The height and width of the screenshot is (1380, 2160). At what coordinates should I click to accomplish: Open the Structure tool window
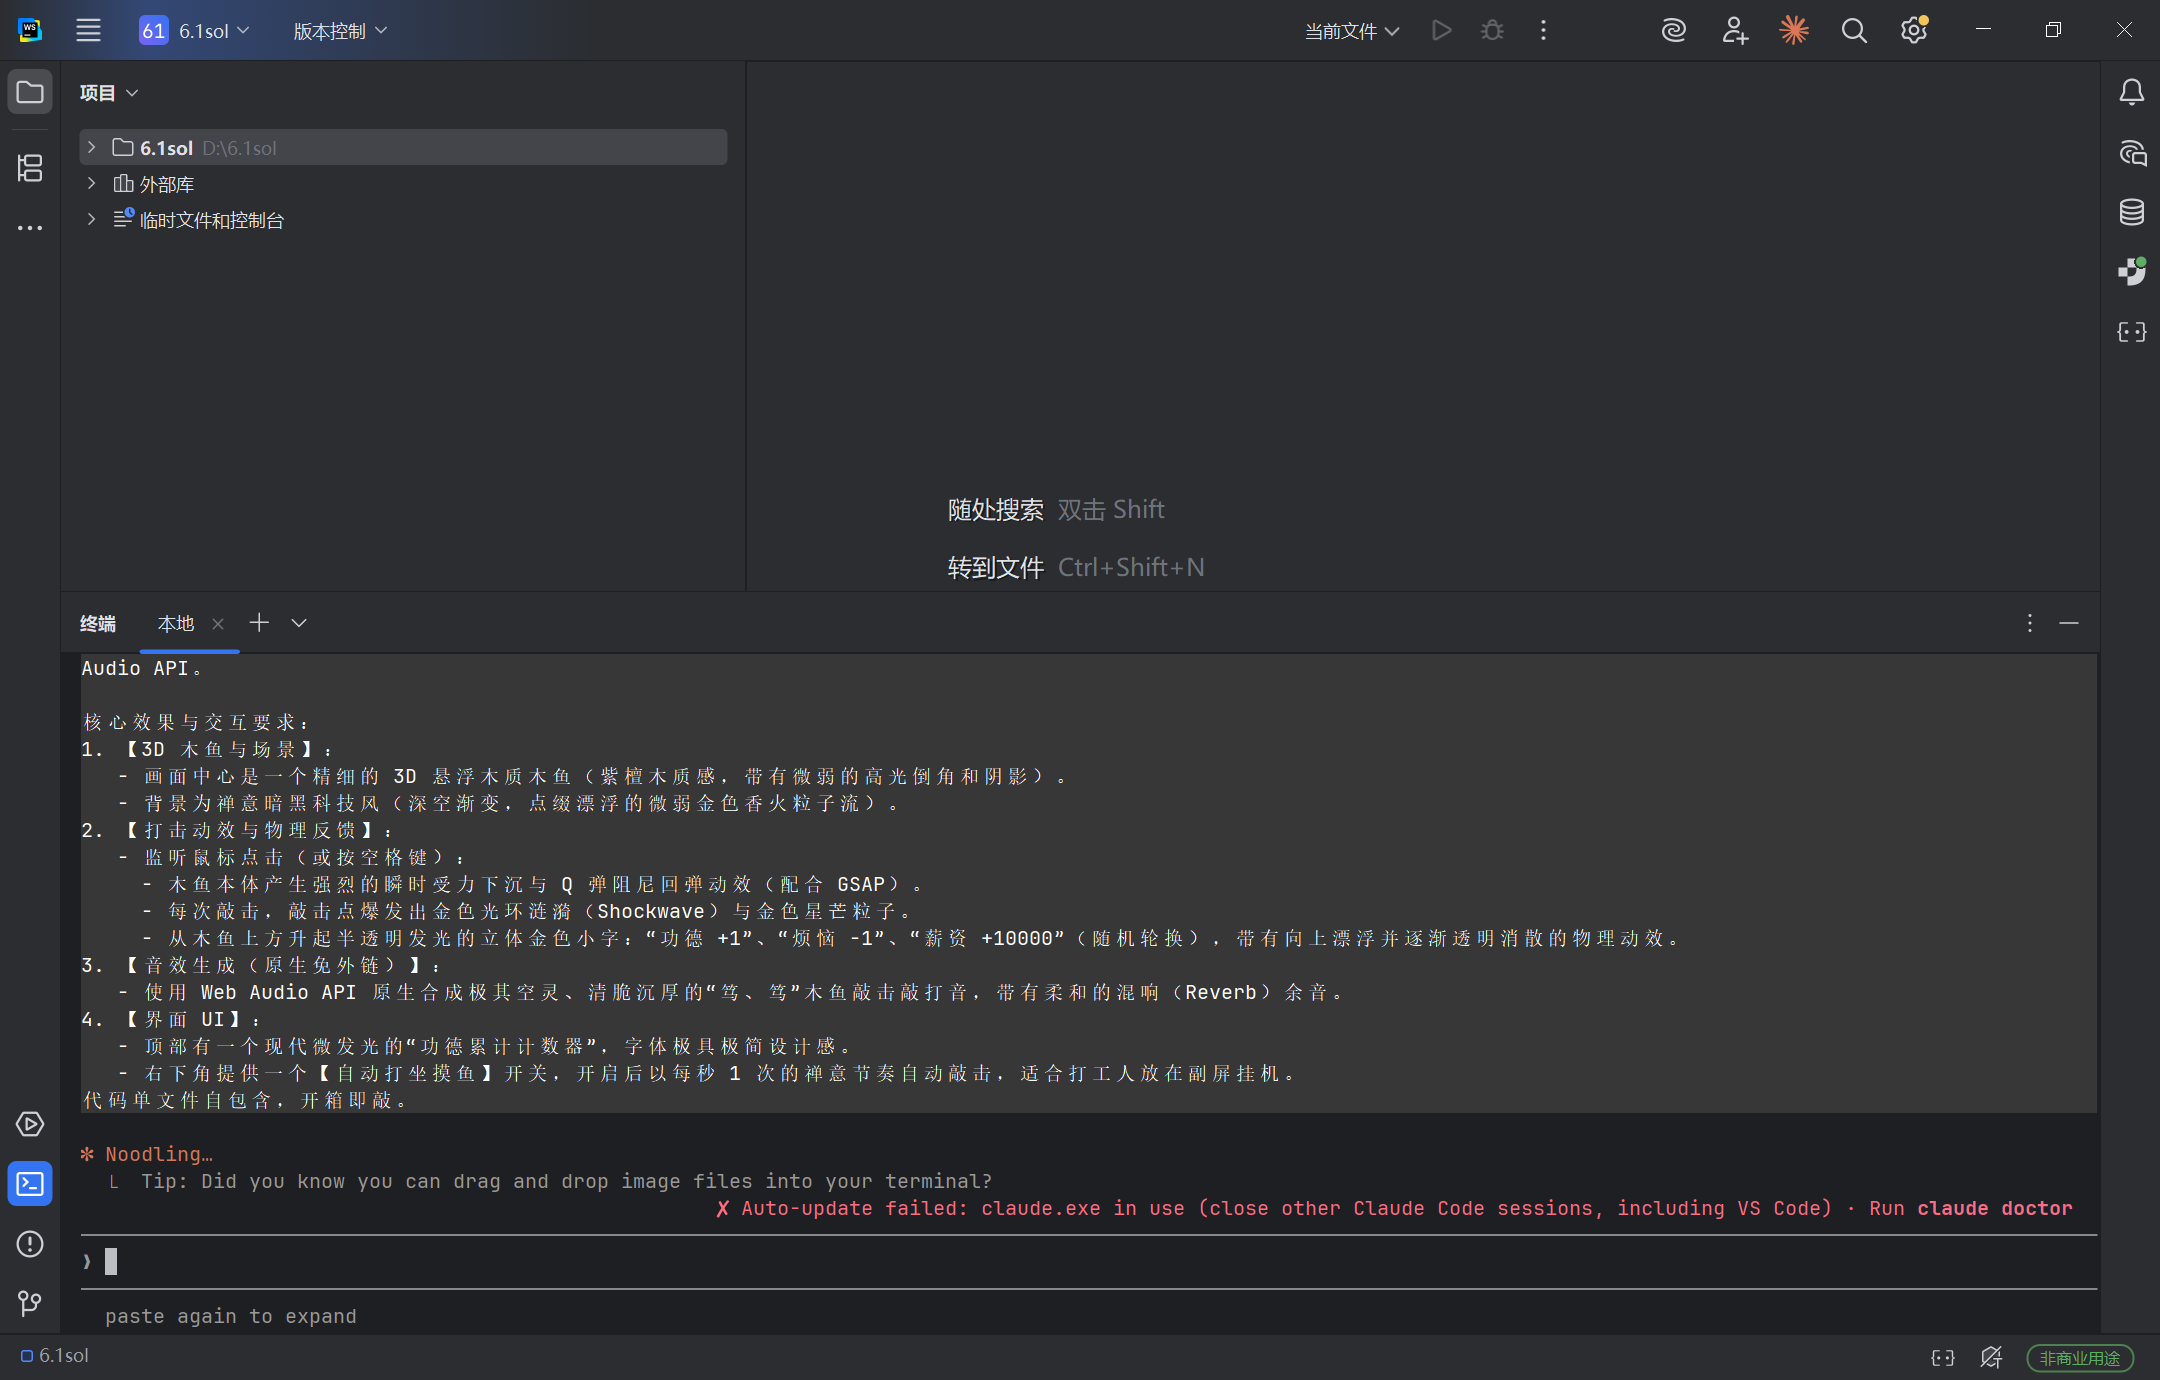[x=30, y=168]
